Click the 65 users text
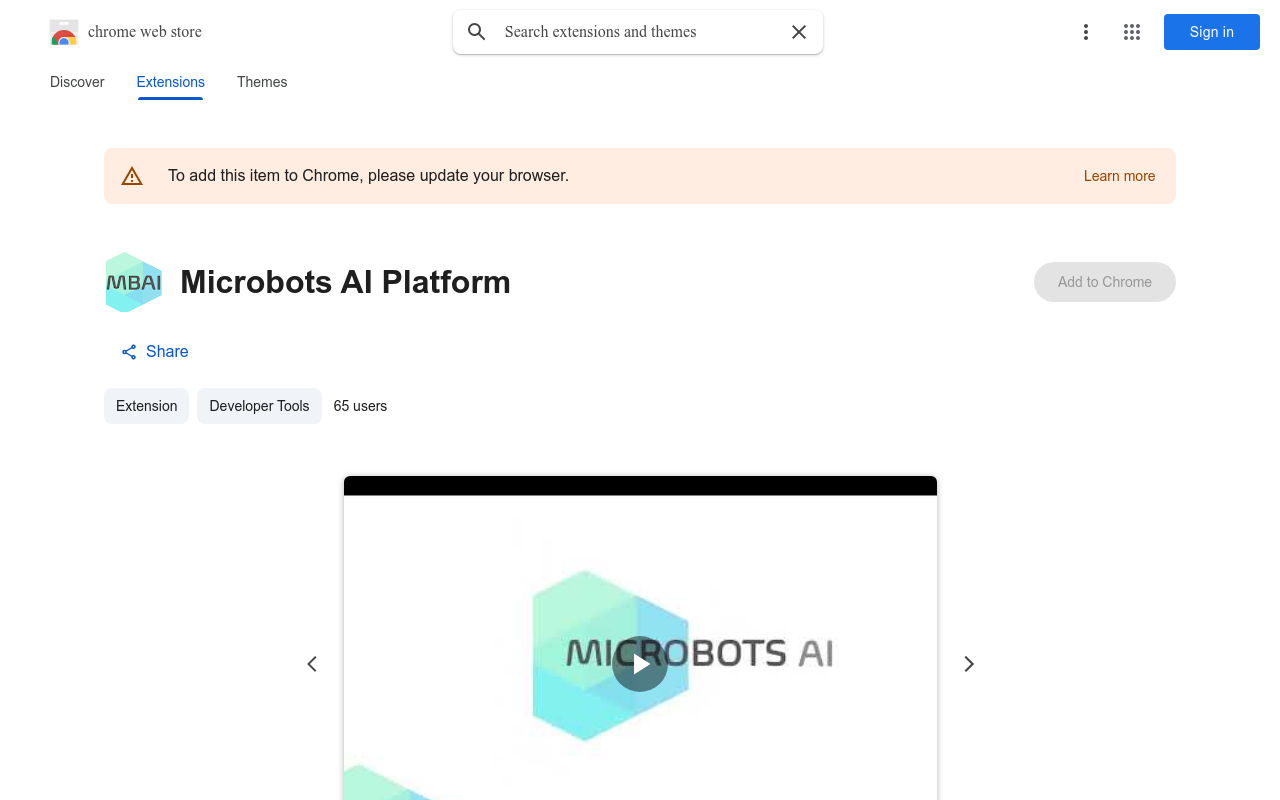Image resolution: width=1280 pixels, height=800 pixels. click(x=360, y=406)
